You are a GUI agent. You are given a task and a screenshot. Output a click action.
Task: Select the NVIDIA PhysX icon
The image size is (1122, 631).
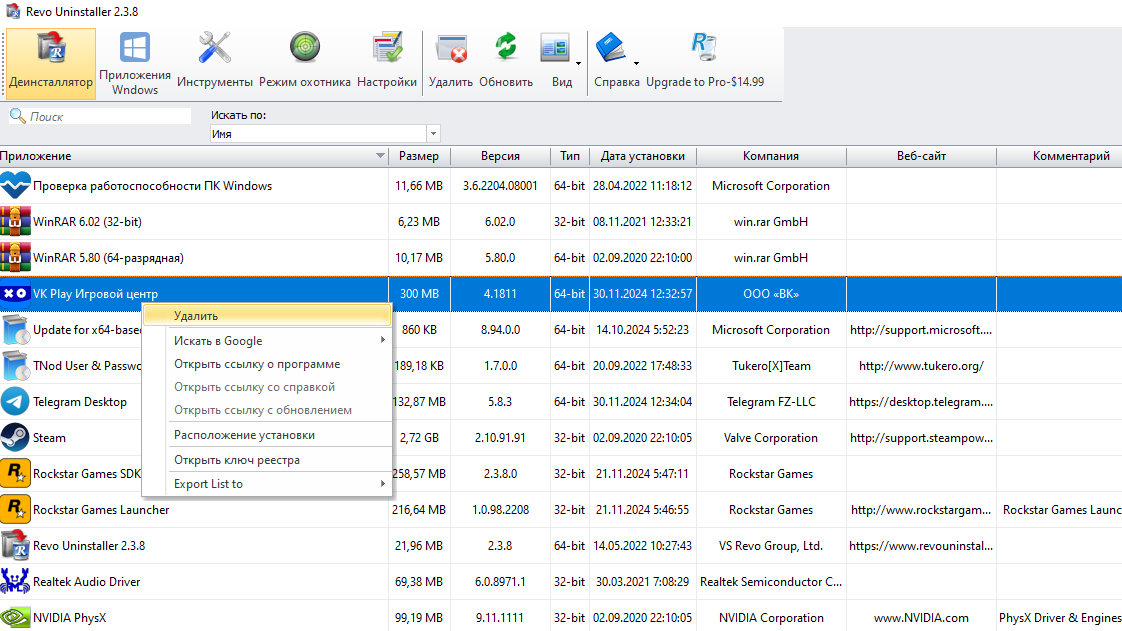pos(15,617)
